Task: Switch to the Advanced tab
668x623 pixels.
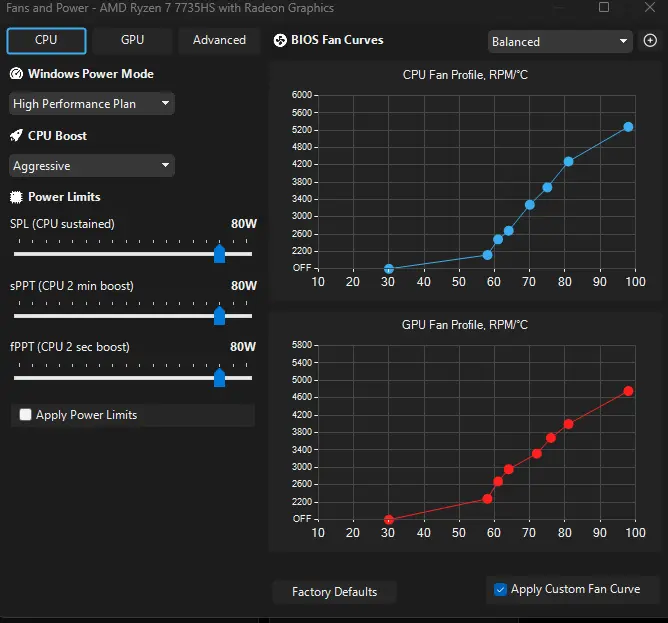Action: click(219, 40)
